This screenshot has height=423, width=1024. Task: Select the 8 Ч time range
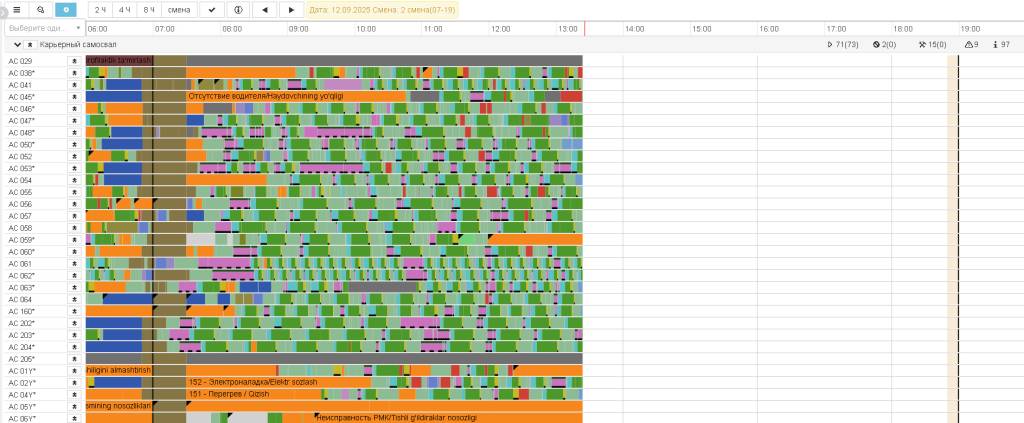click(x=148, y=9)
